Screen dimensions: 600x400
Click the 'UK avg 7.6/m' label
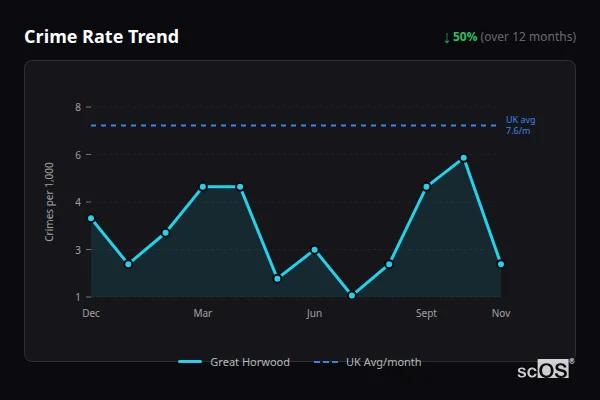(x=520, y=125)
